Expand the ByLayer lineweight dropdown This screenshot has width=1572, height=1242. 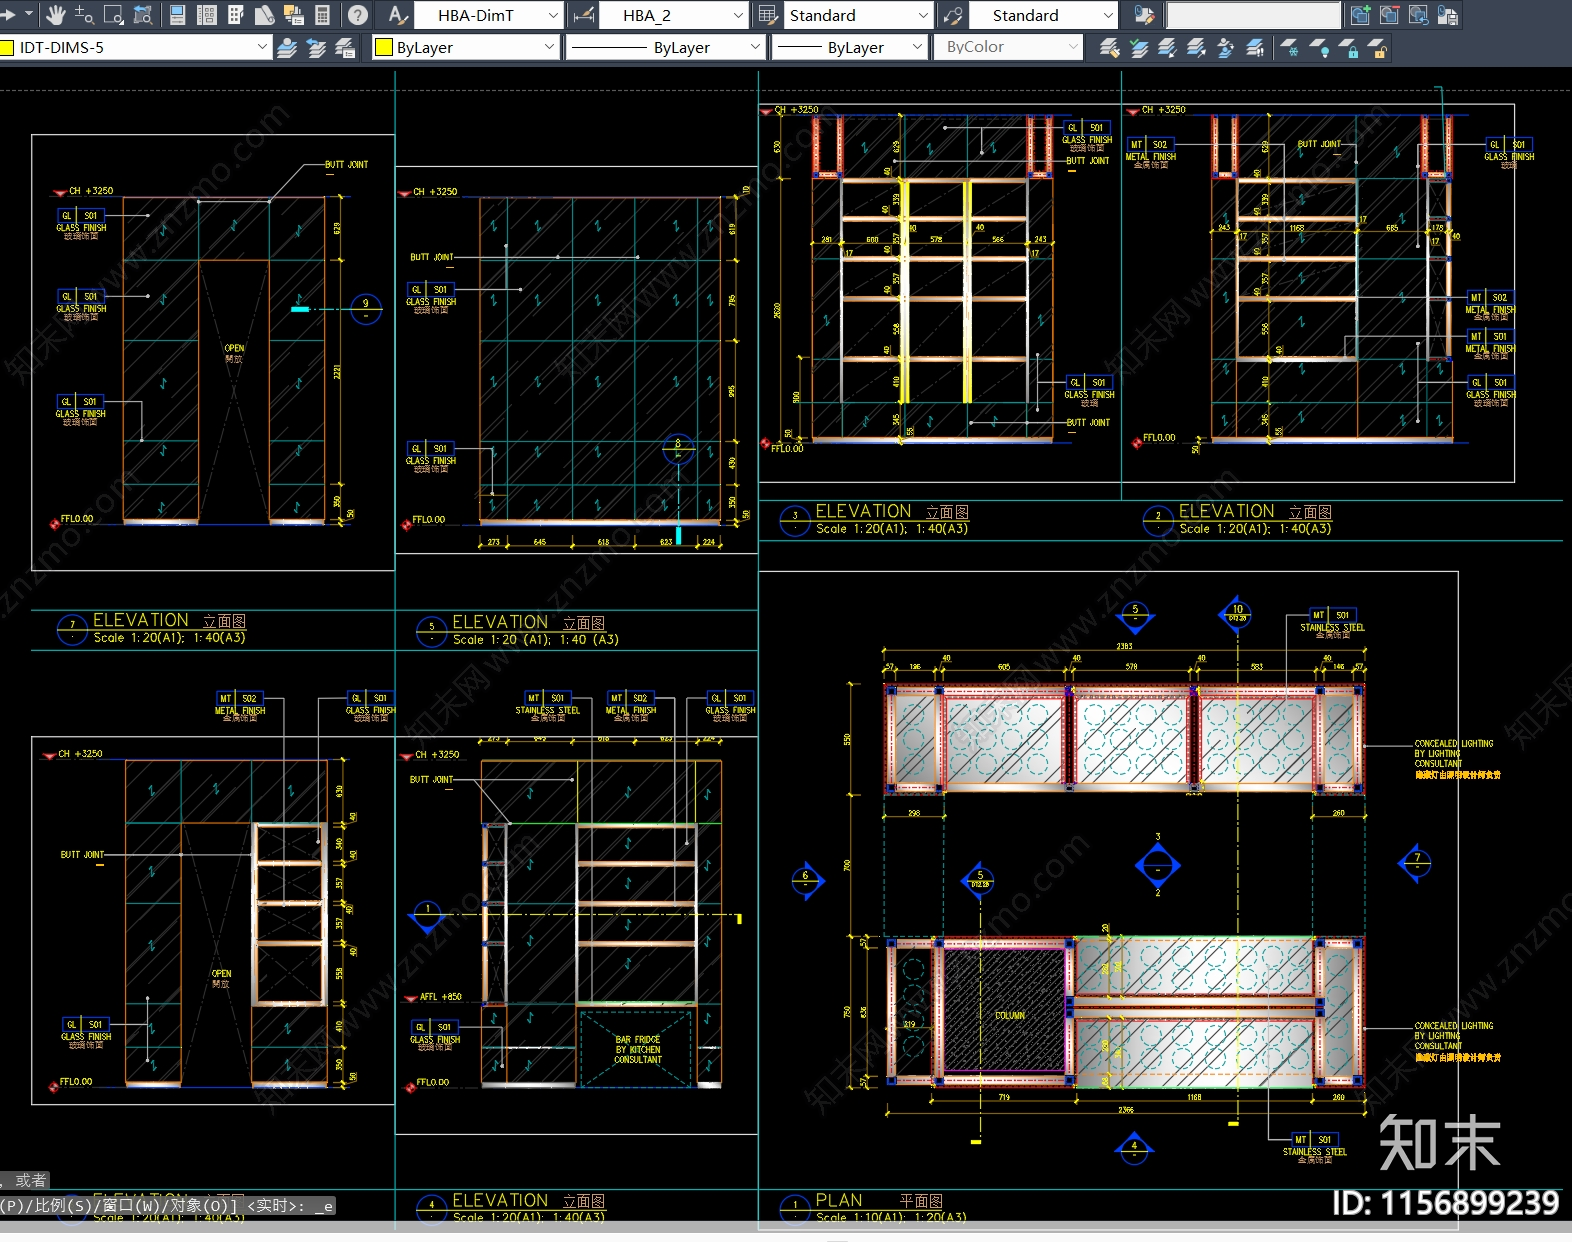pos(917,47)
